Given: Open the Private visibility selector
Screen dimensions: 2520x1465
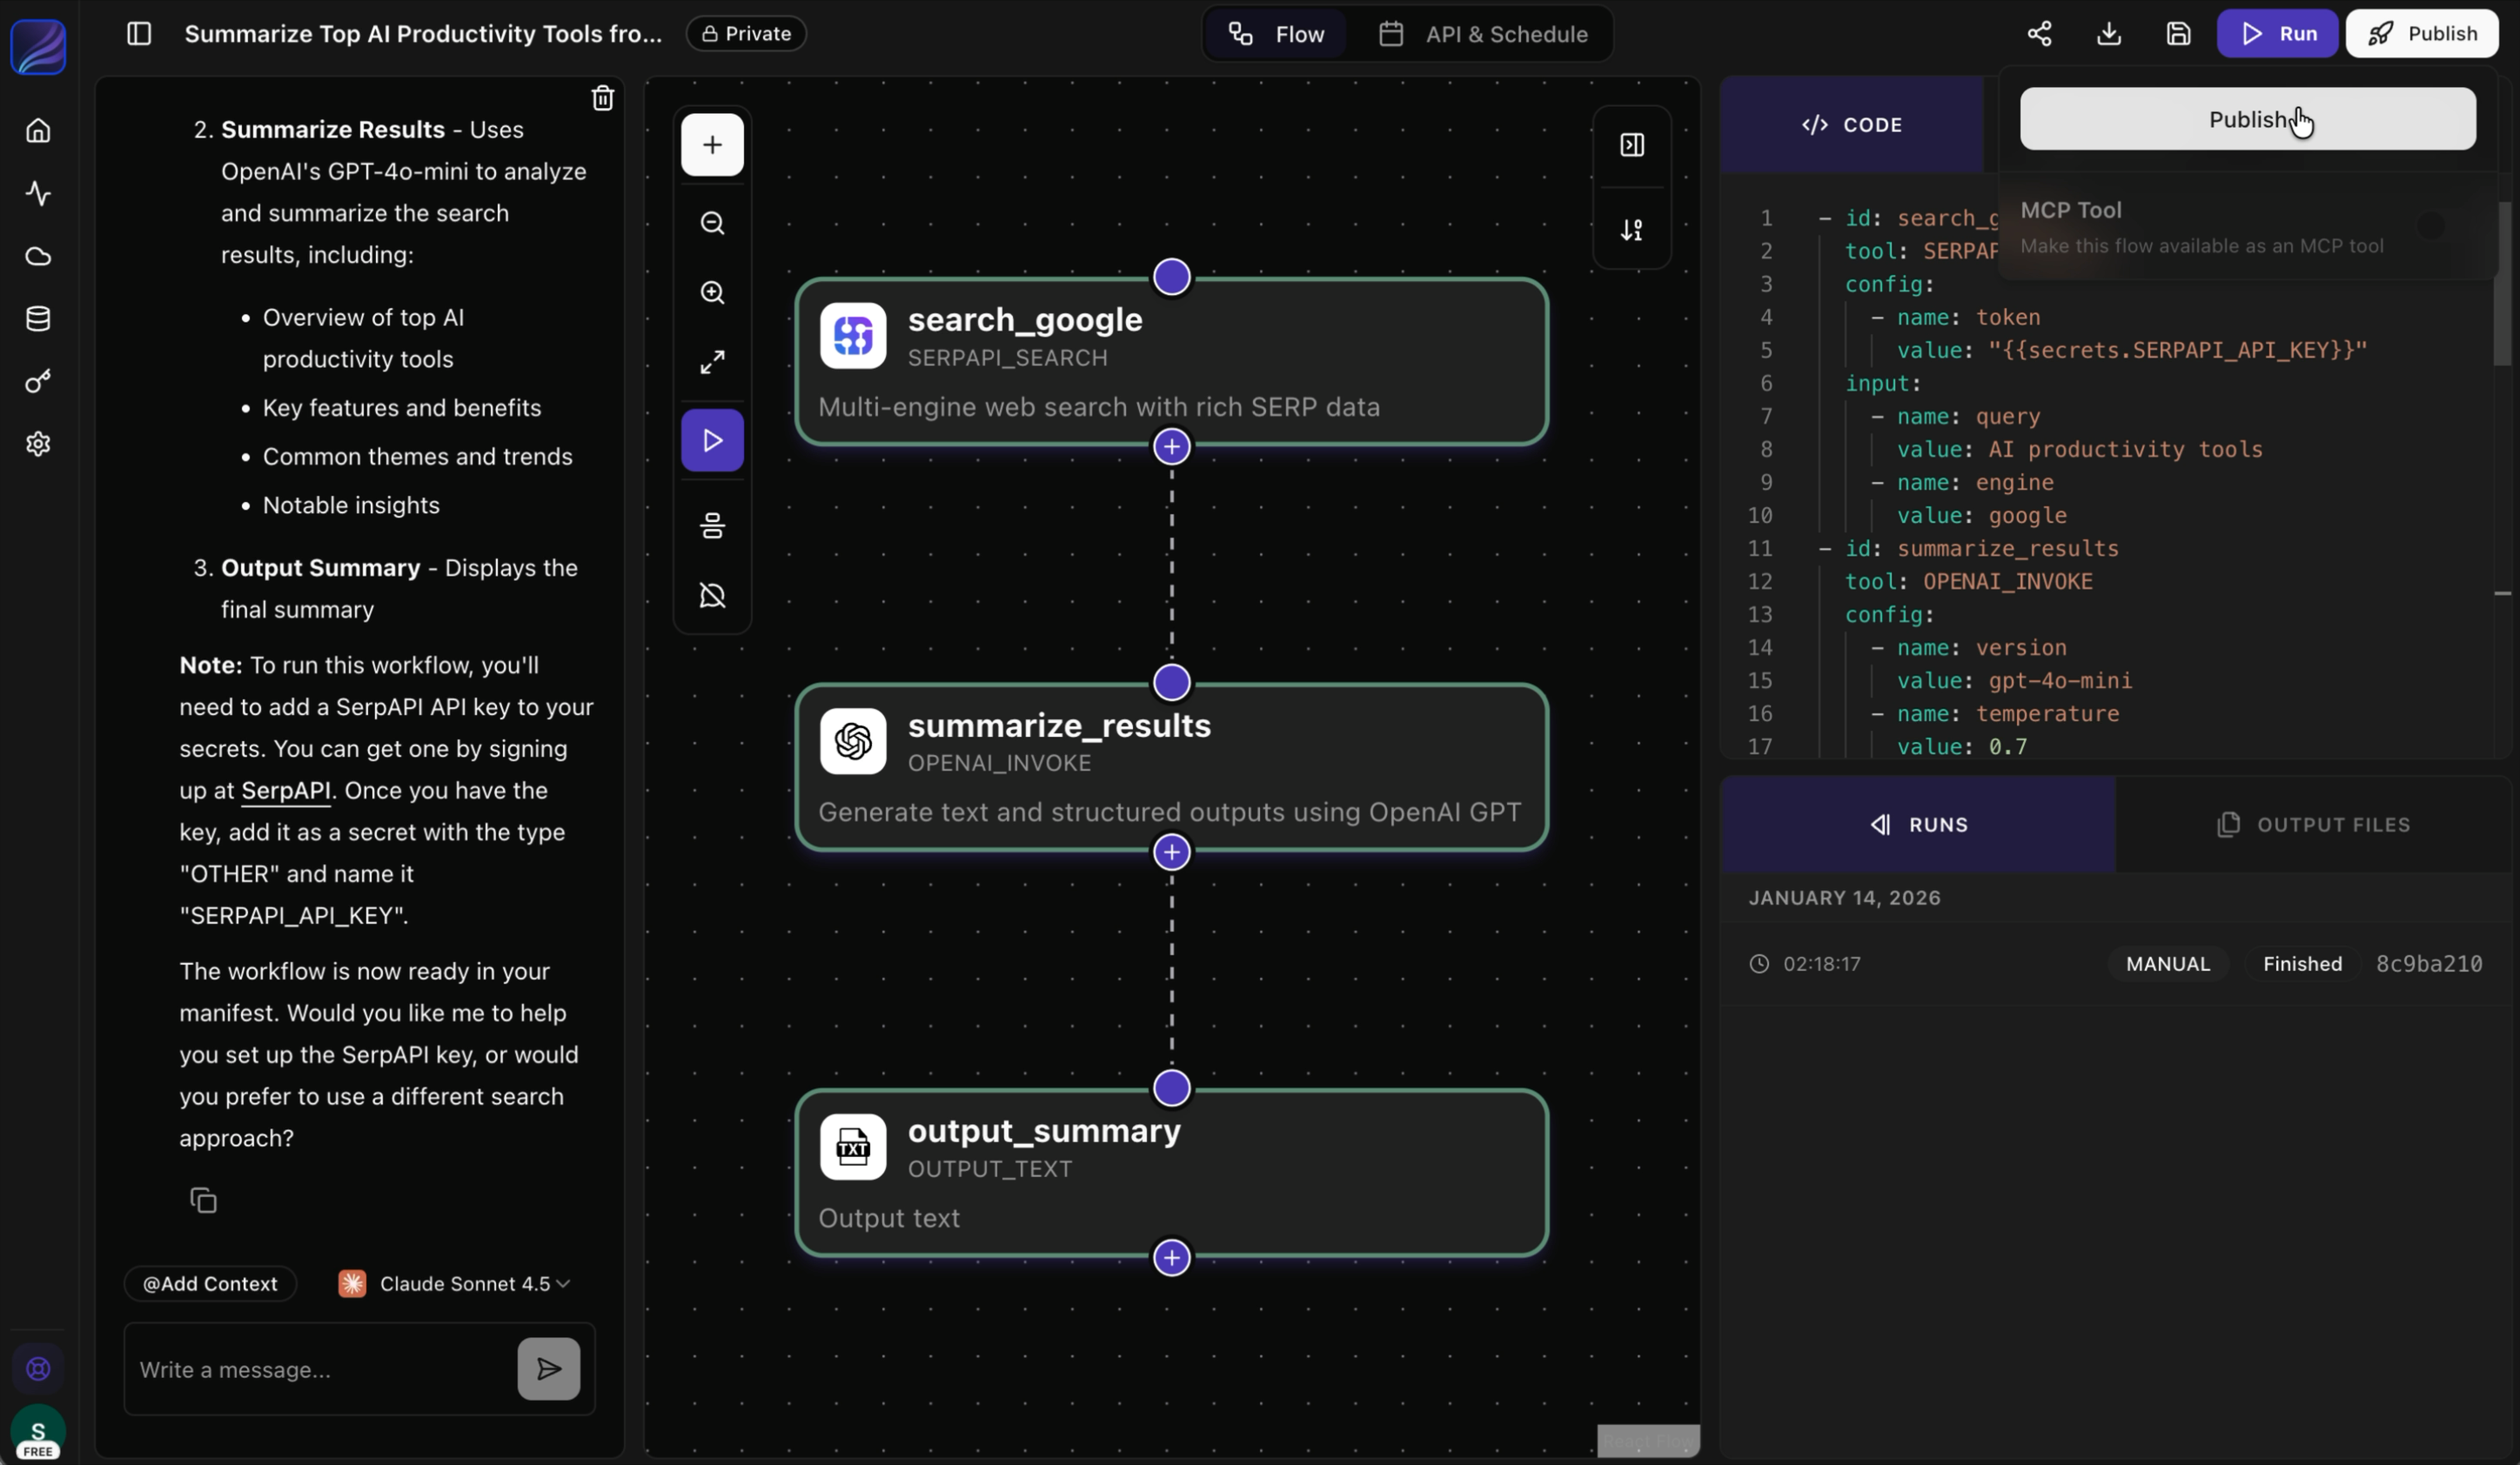Looking at the screenshot, I should (746, 34).
